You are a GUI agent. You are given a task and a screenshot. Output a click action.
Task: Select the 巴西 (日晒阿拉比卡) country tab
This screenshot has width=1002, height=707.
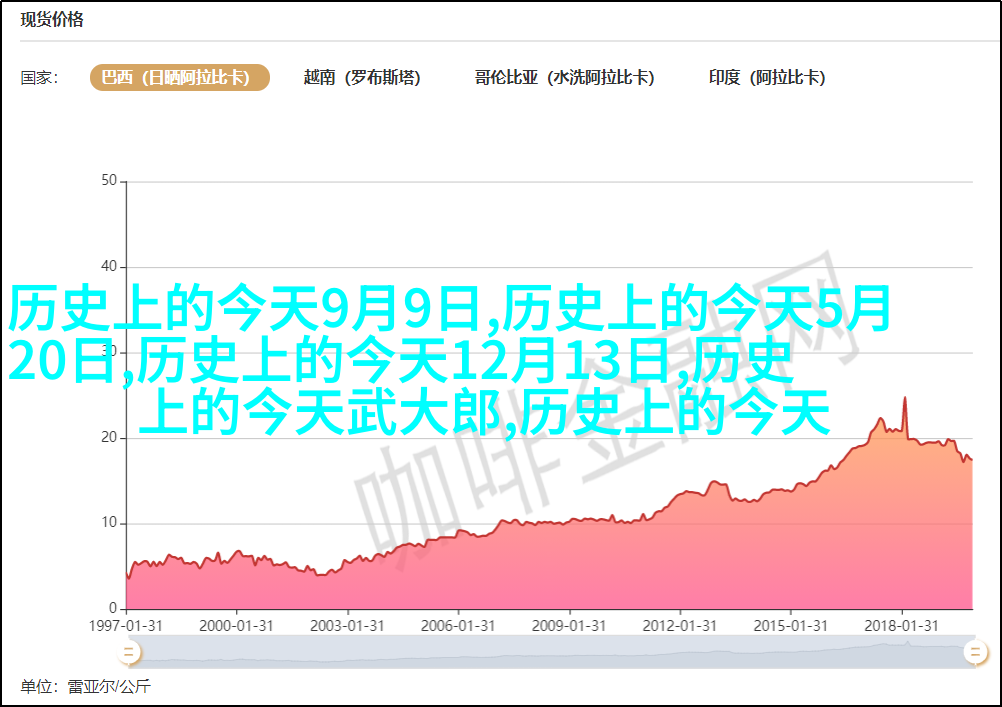(180, 77)
